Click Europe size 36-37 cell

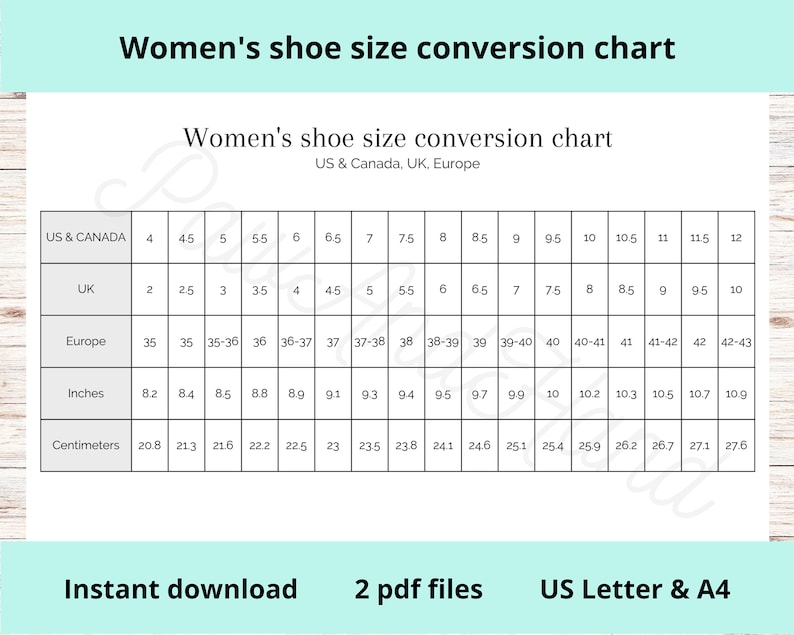[296, 341]
